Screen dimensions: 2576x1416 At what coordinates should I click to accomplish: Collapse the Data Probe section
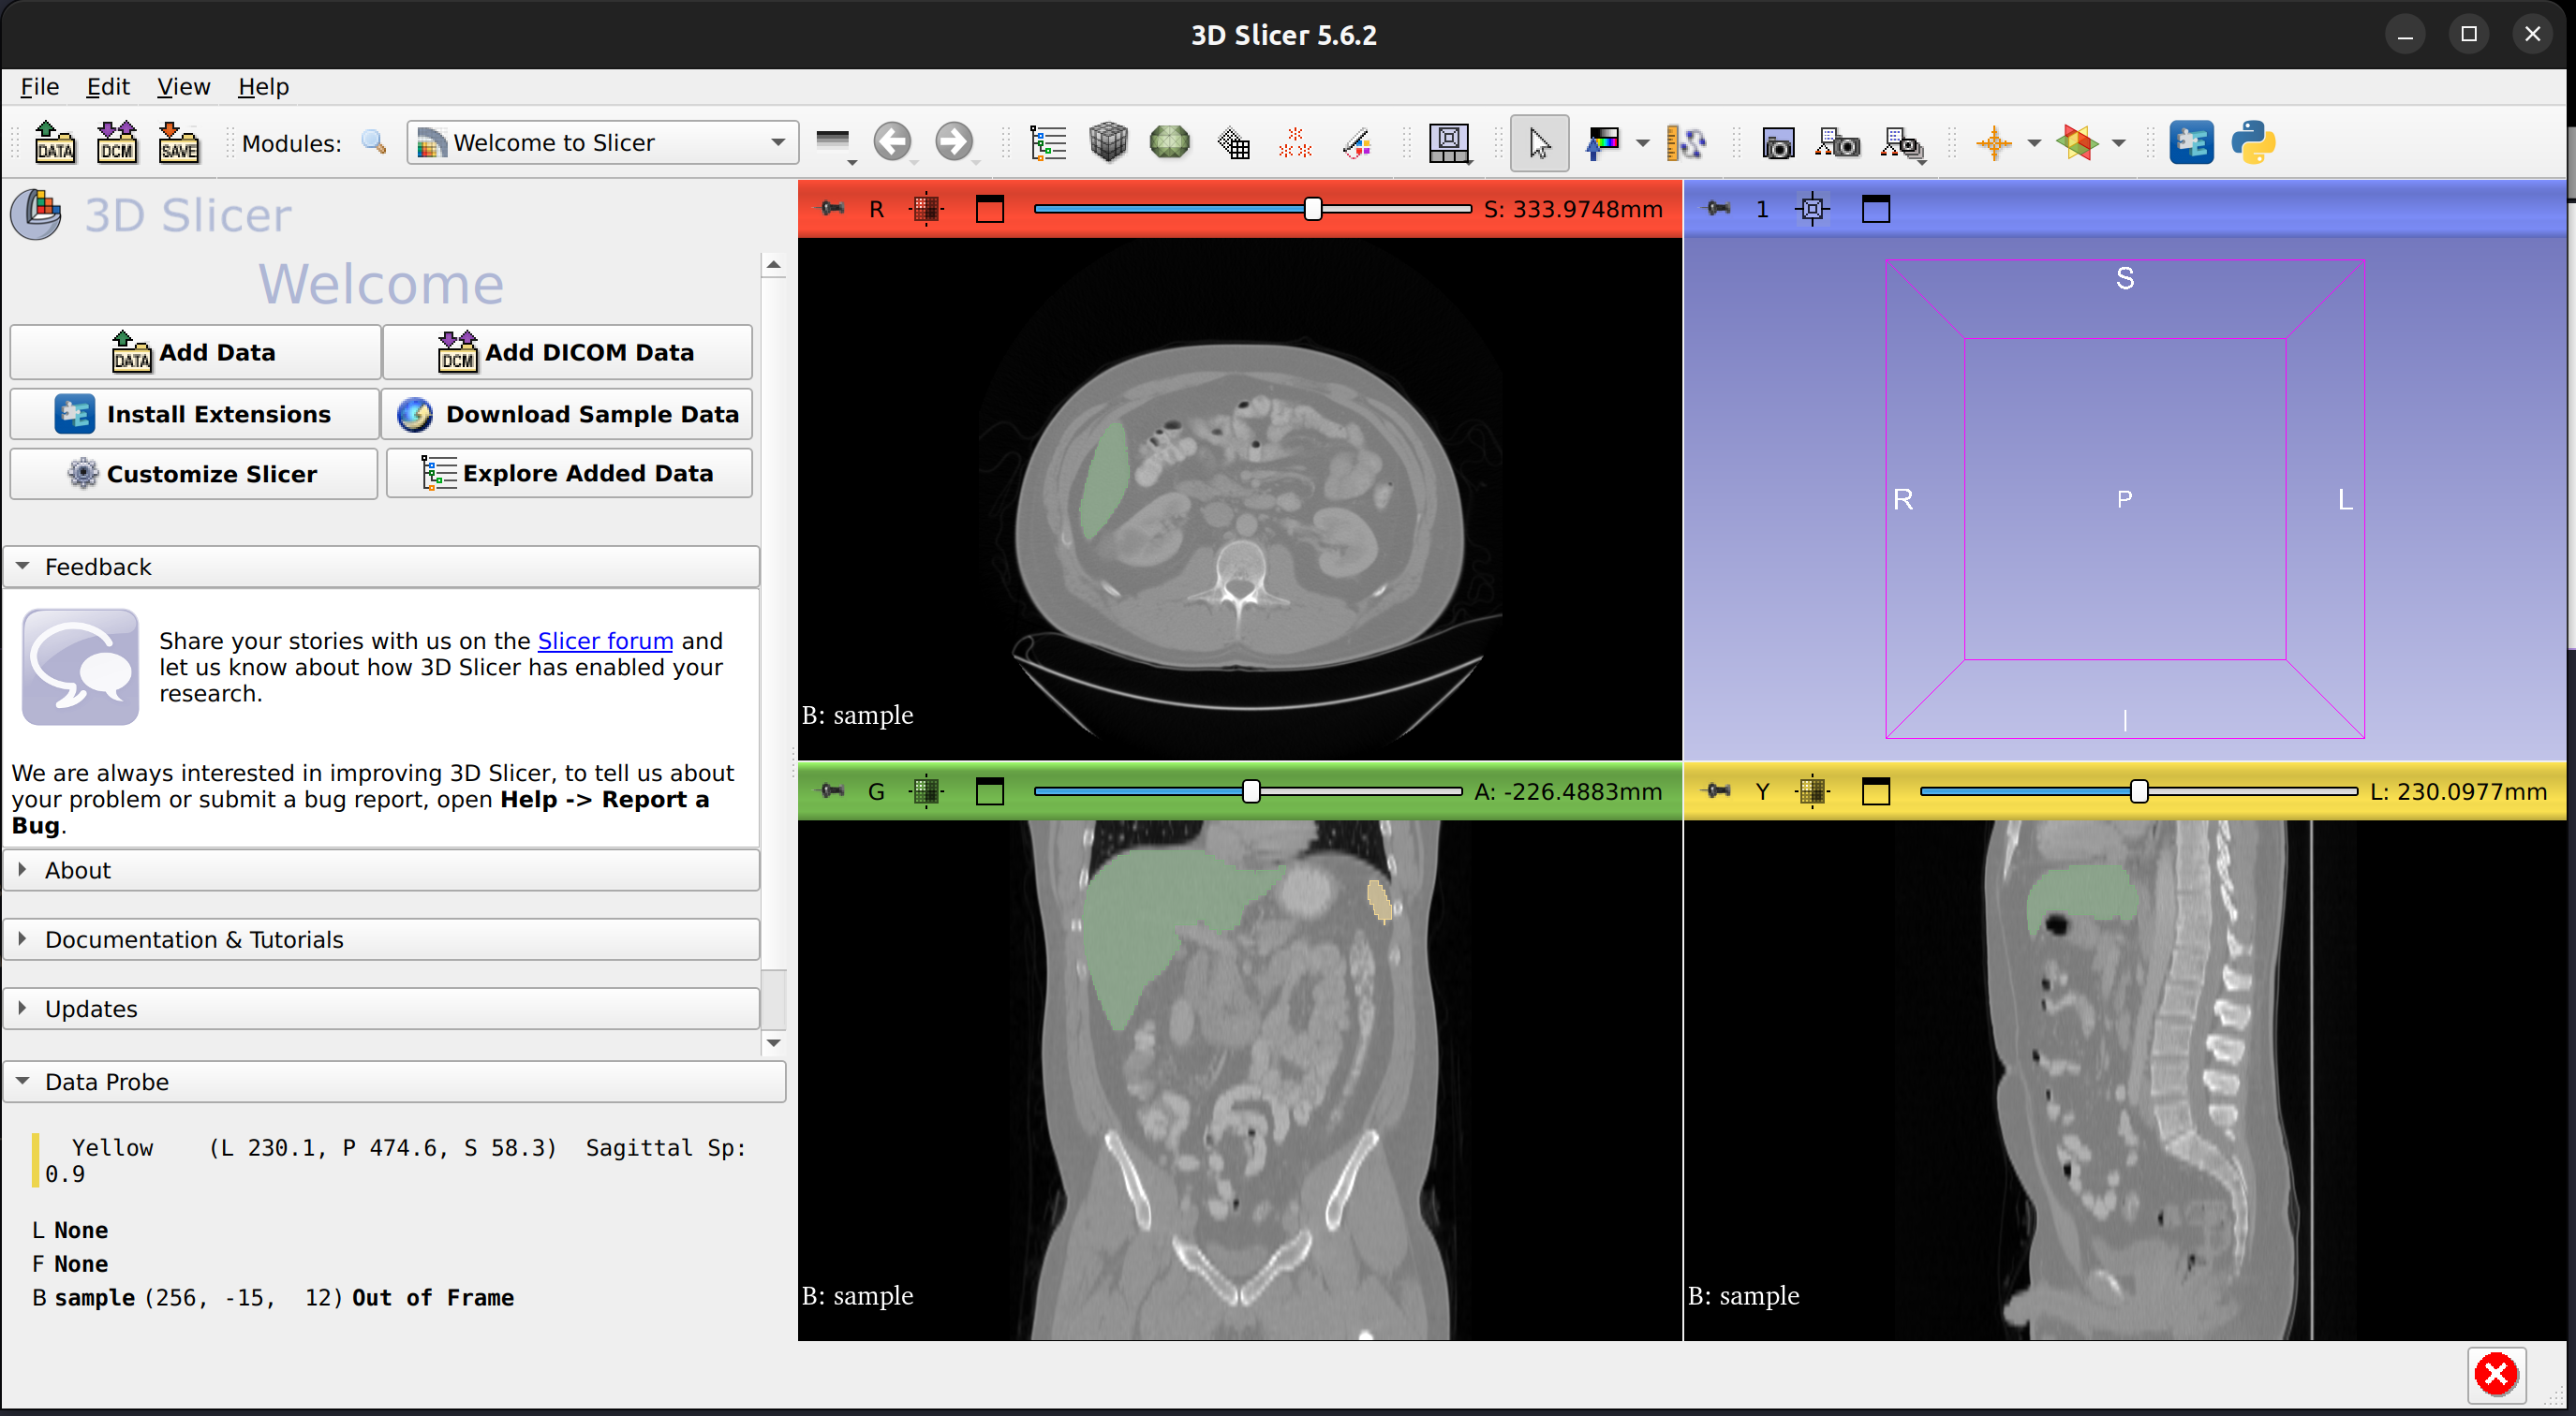394,1081
